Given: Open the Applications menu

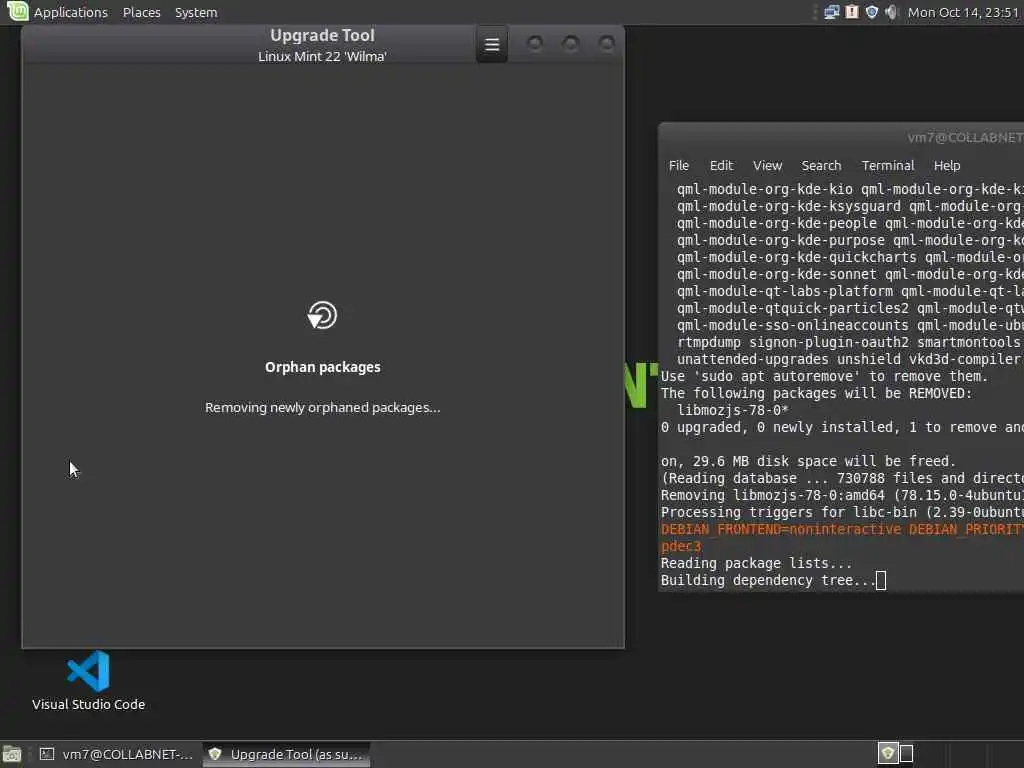Looking at the screenshot, I should 71,12.
